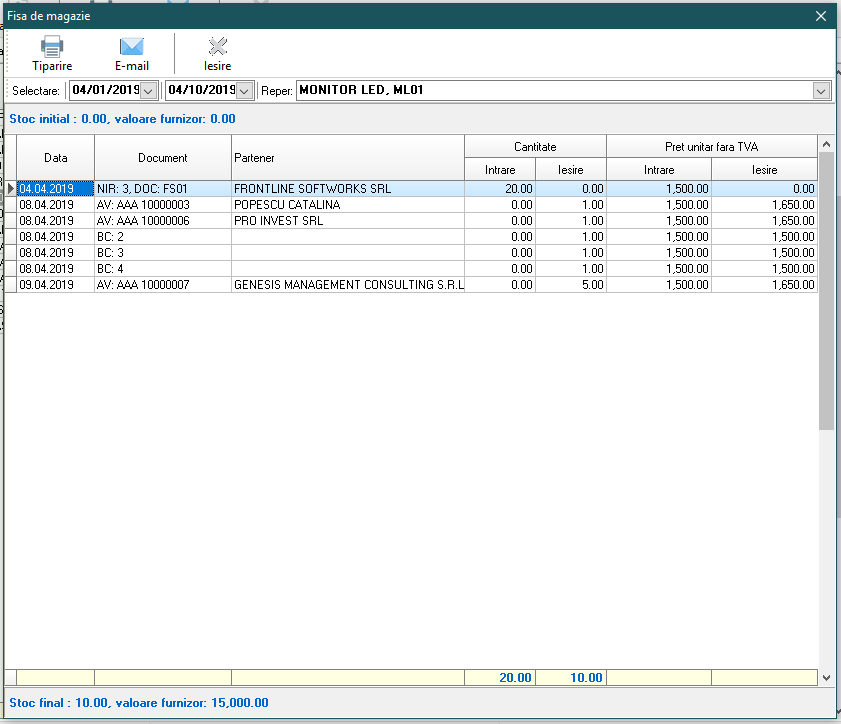Click the Tiparire printer icon
This screenshot has height=724, width=841.
pos(52,47)
